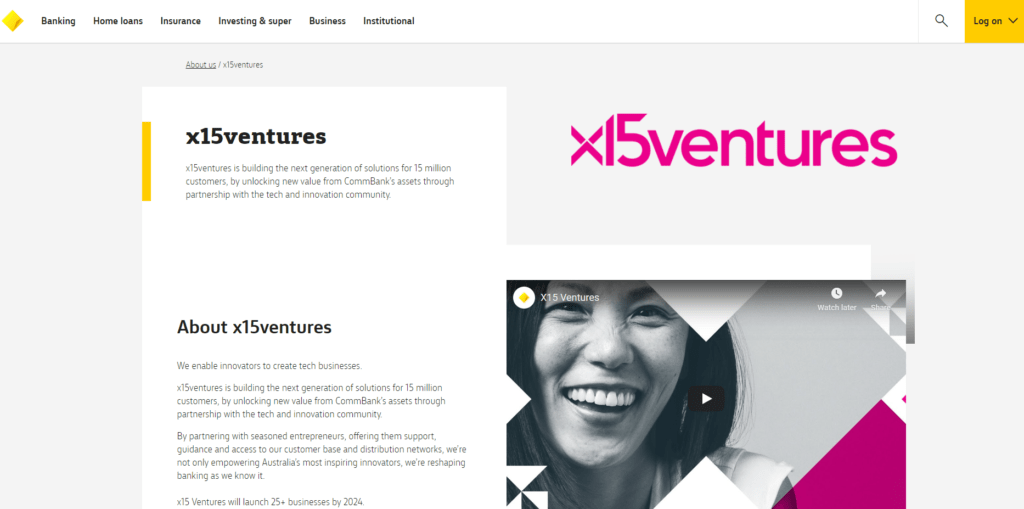Viewport: 1024px width, 509px height.
Task: Click the About x15ventures heading
Action: 254,327
